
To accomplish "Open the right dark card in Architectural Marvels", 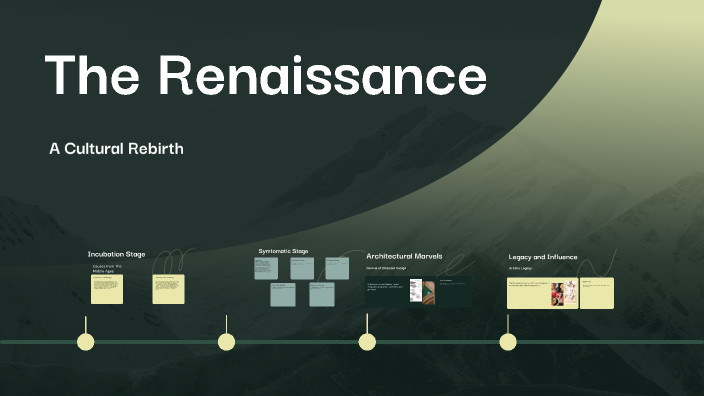I will [x=454, y=292].
